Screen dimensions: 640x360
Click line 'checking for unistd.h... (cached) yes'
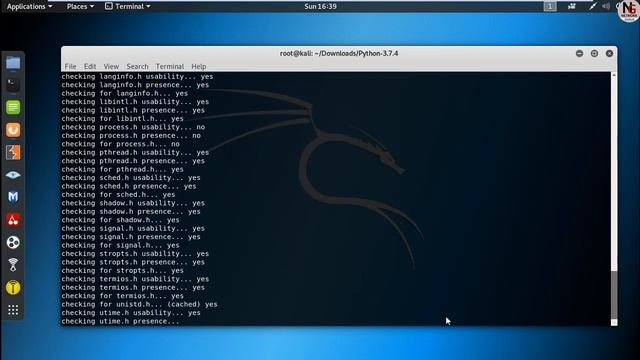pyautogui.click(x=140, y=304)
